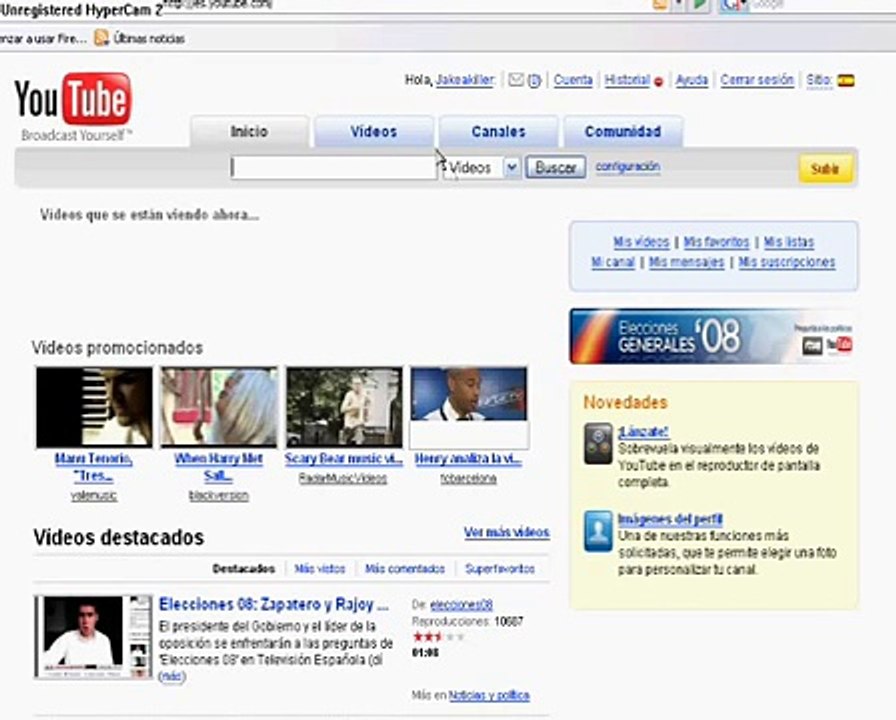The image size is (896, 720).
Task: Click inside the YouTube search input field
Action: pyautogui.click(x=334, y=167)
